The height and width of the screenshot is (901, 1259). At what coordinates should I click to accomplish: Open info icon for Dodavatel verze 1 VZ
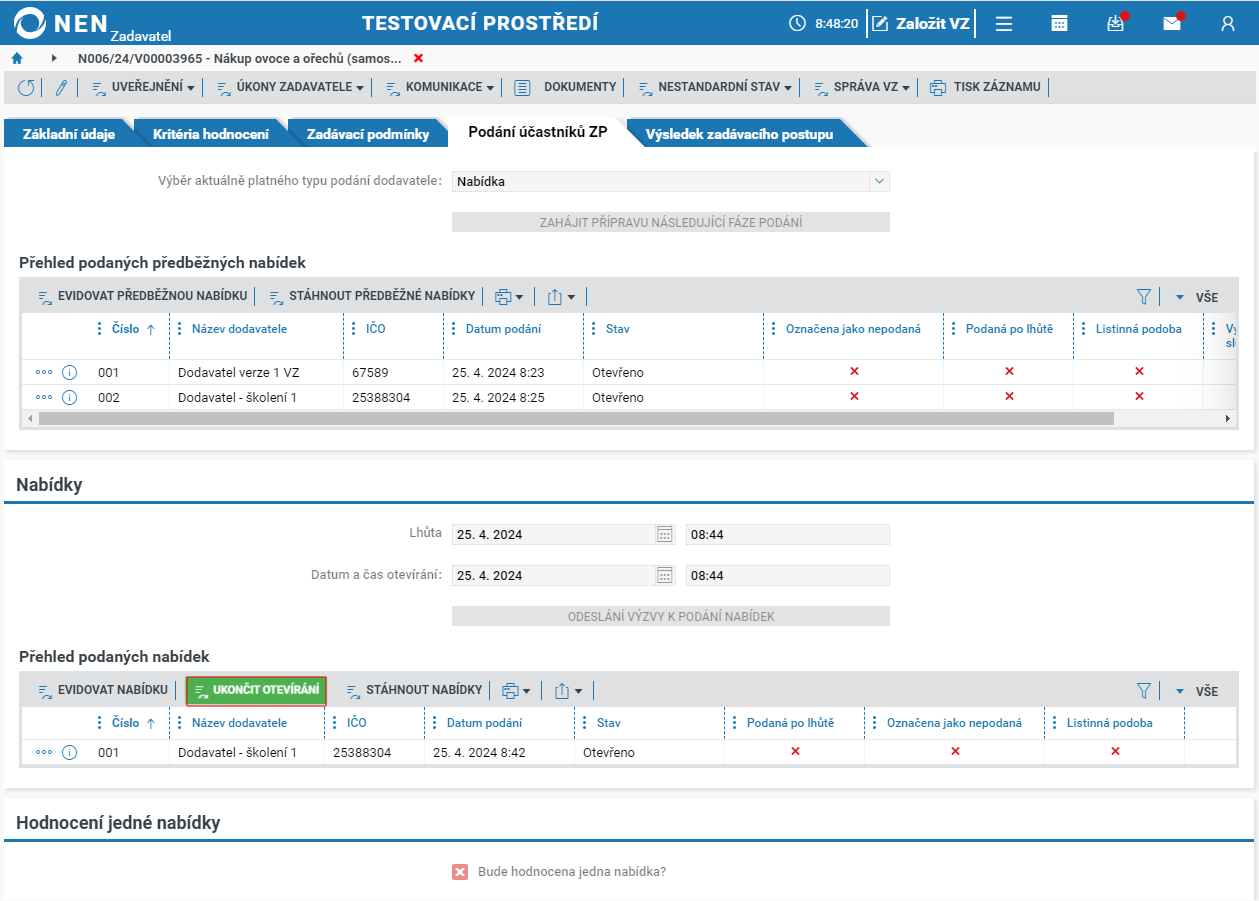[x=70, y=372]
